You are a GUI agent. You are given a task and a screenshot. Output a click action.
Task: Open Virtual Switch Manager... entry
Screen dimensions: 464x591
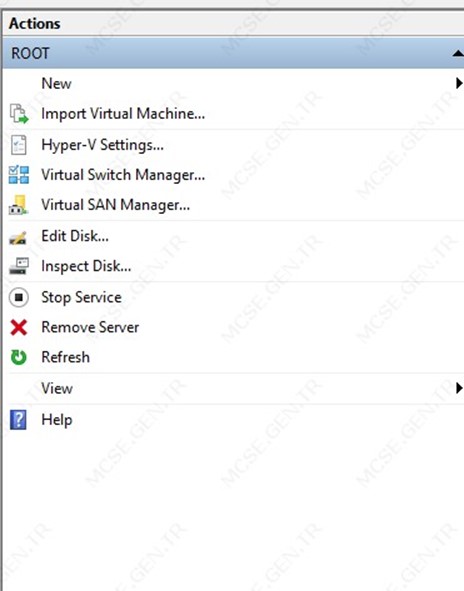pyautogui.click(x=123, y=175)
